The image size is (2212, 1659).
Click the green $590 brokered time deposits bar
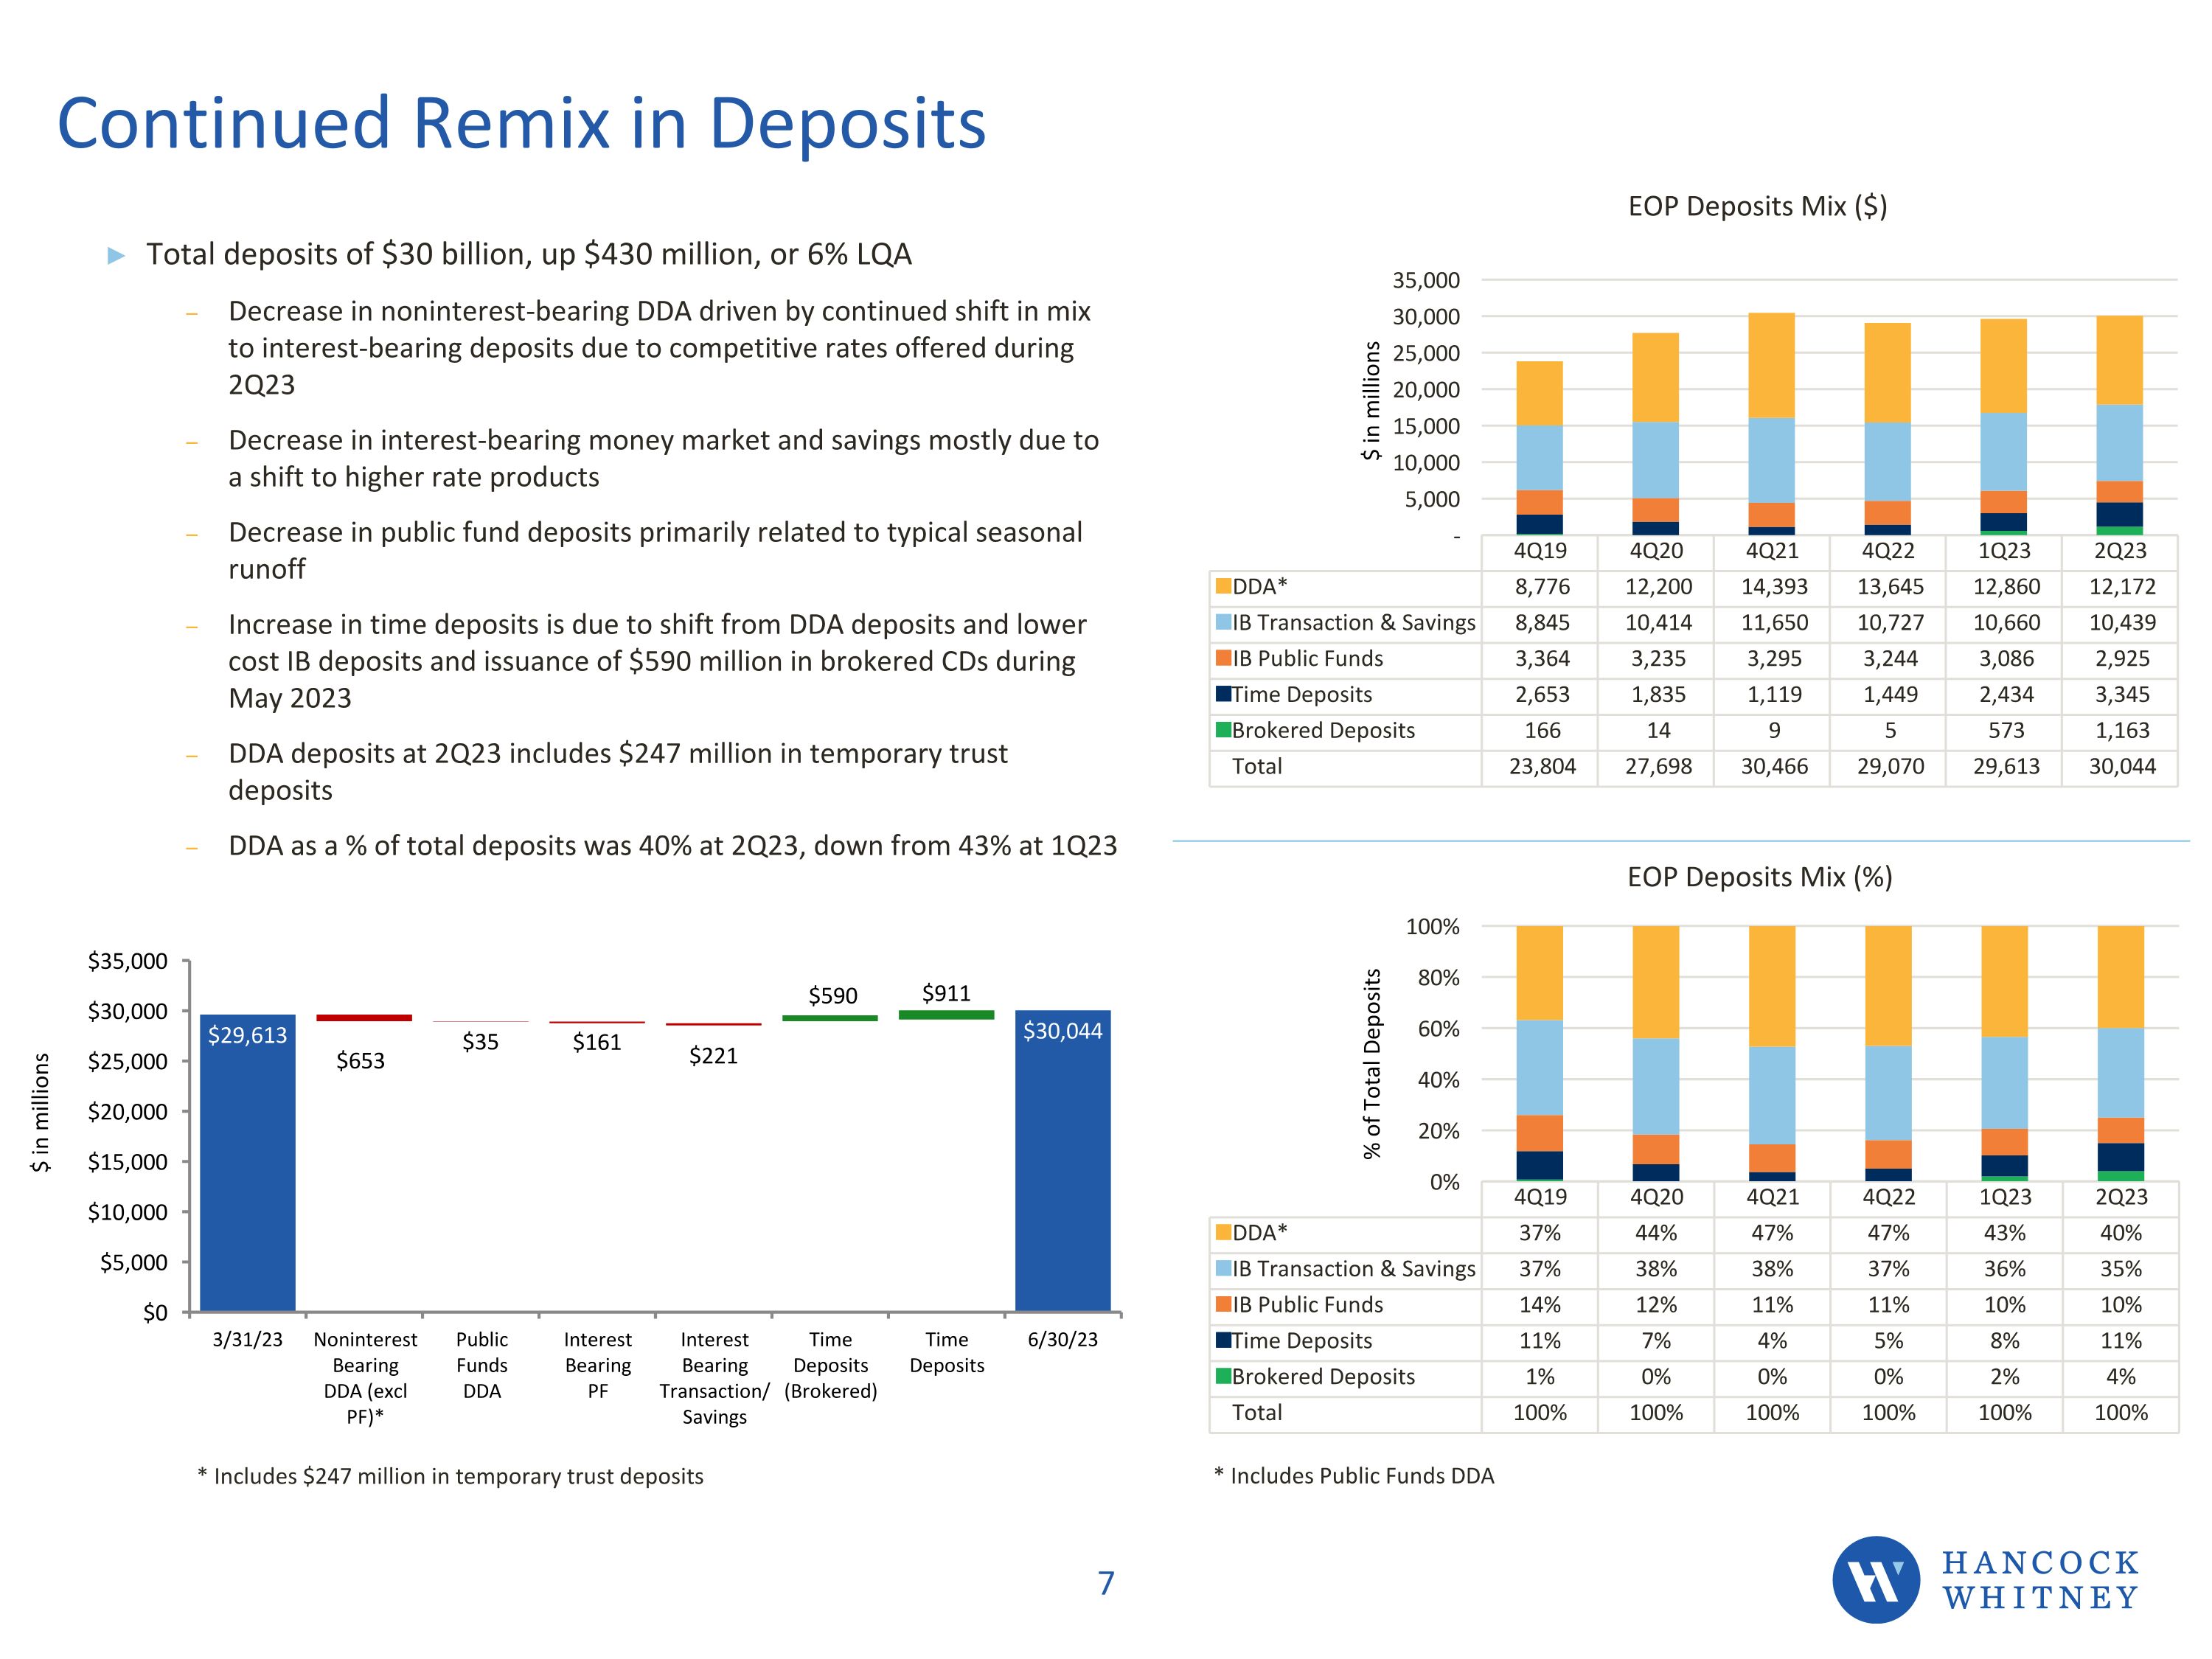pos(830,1018)
